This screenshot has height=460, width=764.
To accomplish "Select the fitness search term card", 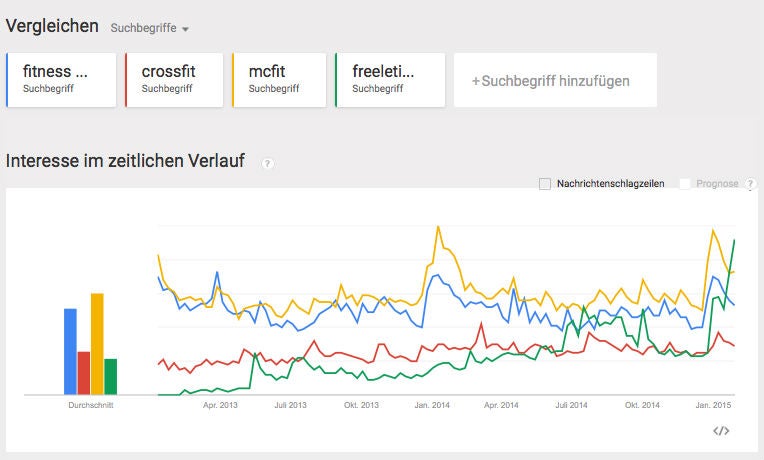I will point(61,79).
